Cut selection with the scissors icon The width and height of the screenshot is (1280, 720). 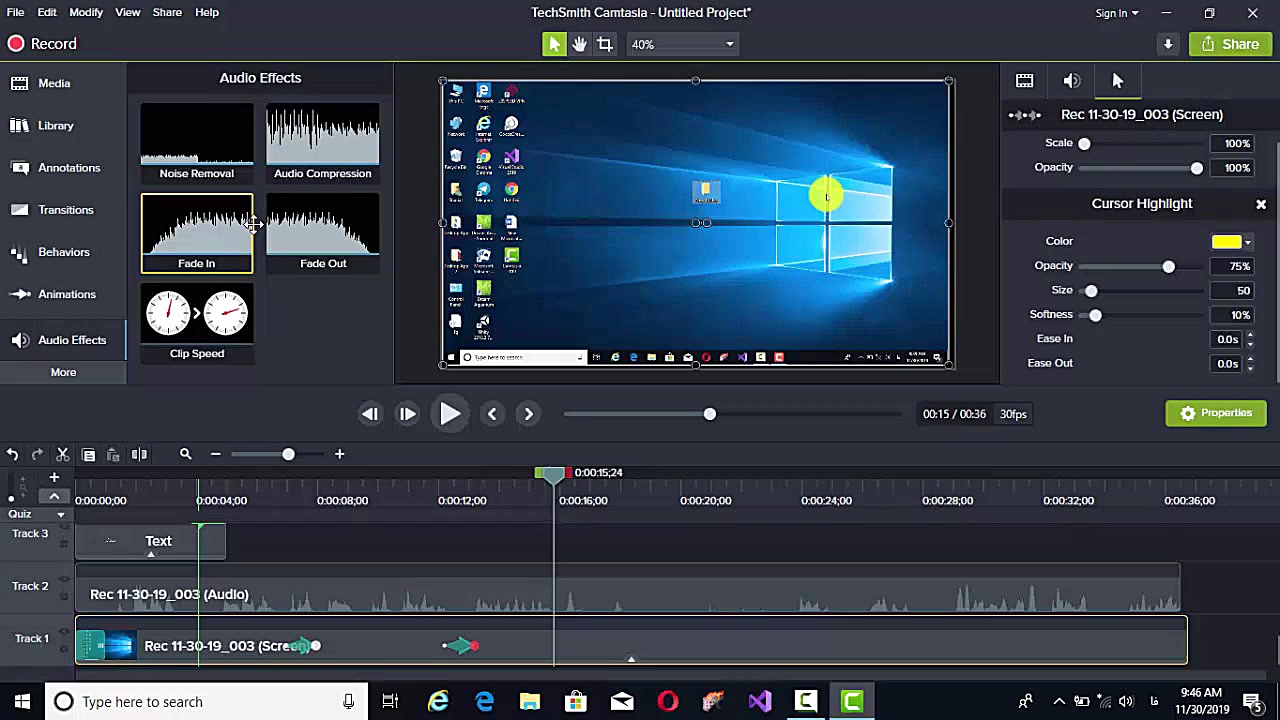62,455
